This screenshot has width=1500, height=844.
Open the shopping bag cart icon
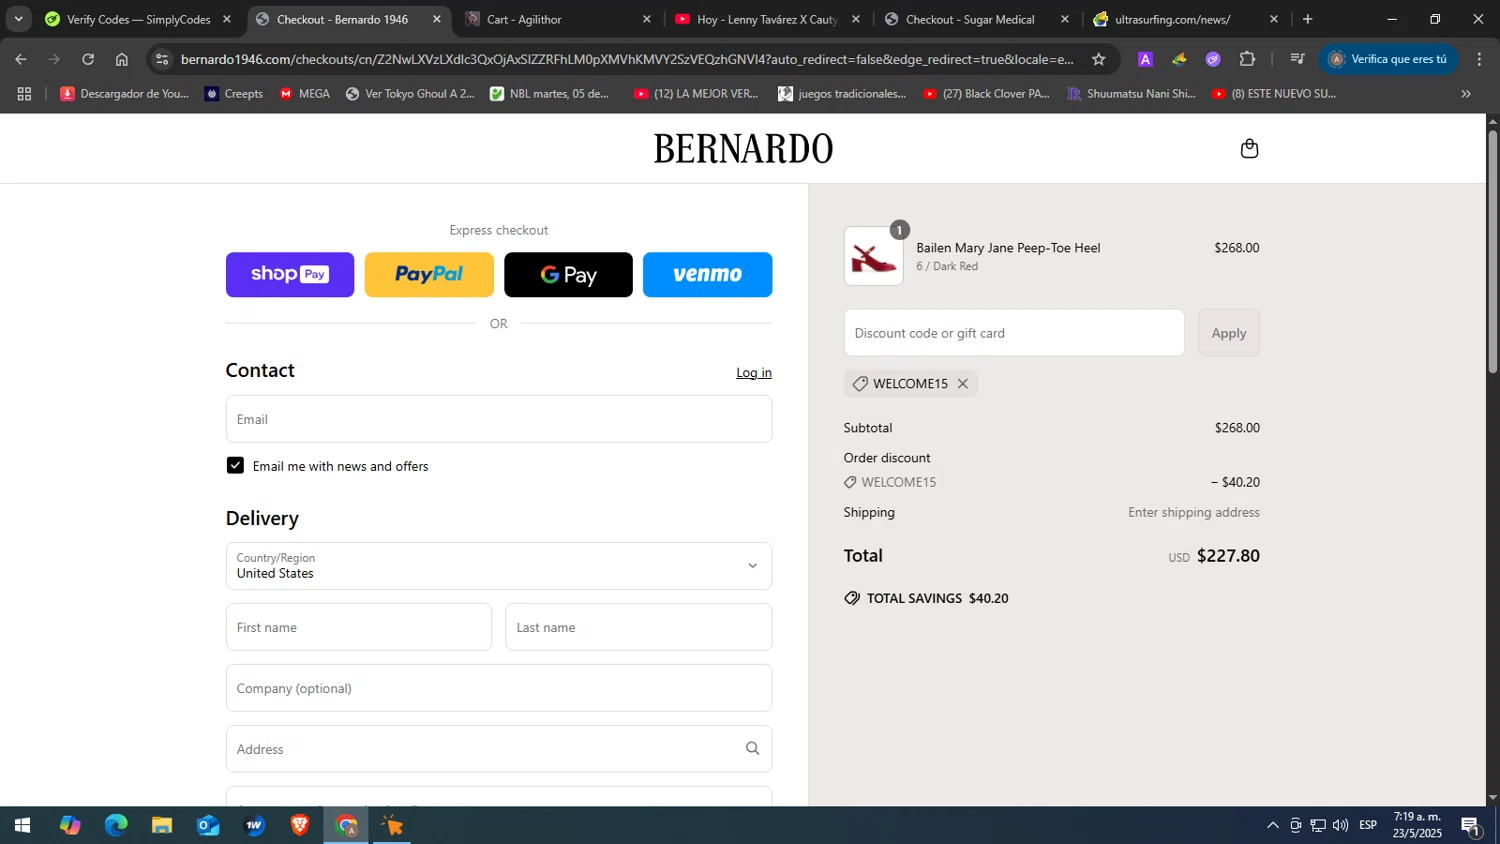(1249, 149)
